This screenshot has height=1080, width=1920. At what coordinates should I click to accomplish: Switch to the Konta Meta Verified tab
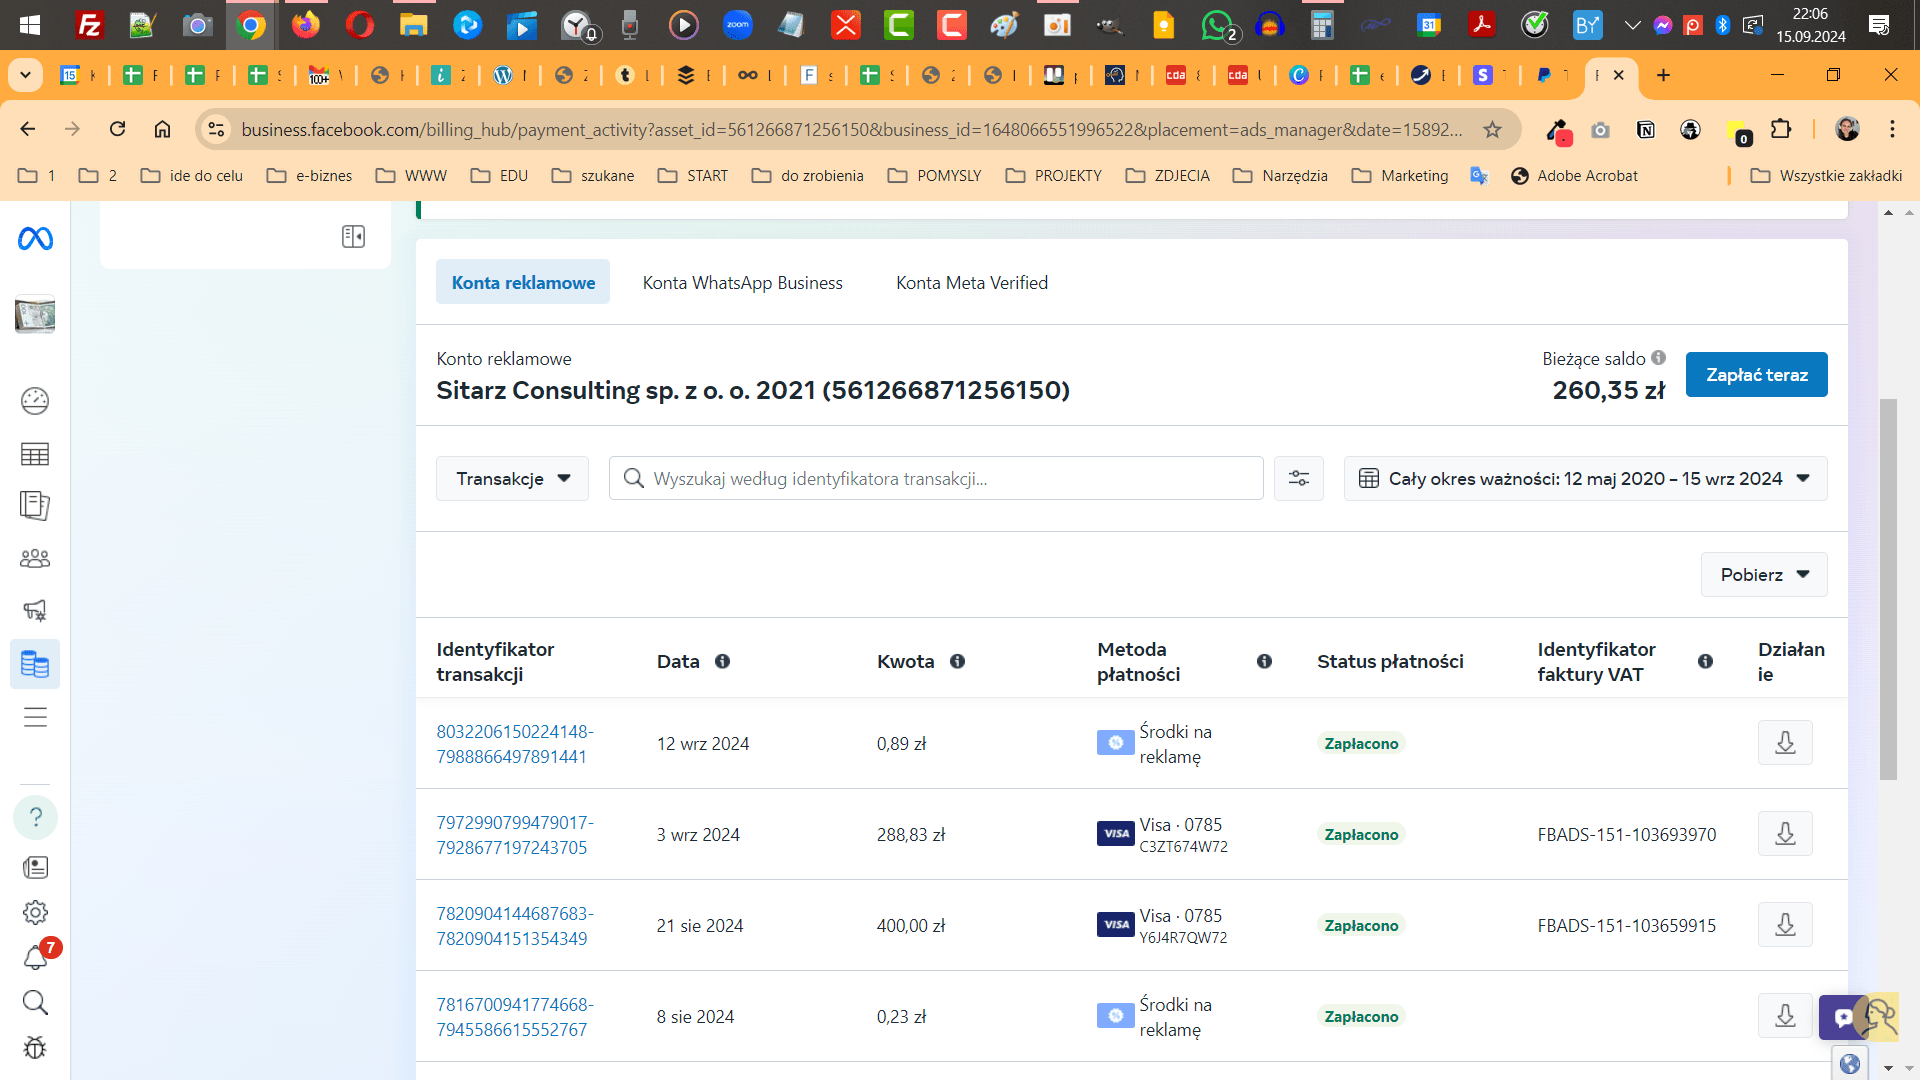(972, 283)
